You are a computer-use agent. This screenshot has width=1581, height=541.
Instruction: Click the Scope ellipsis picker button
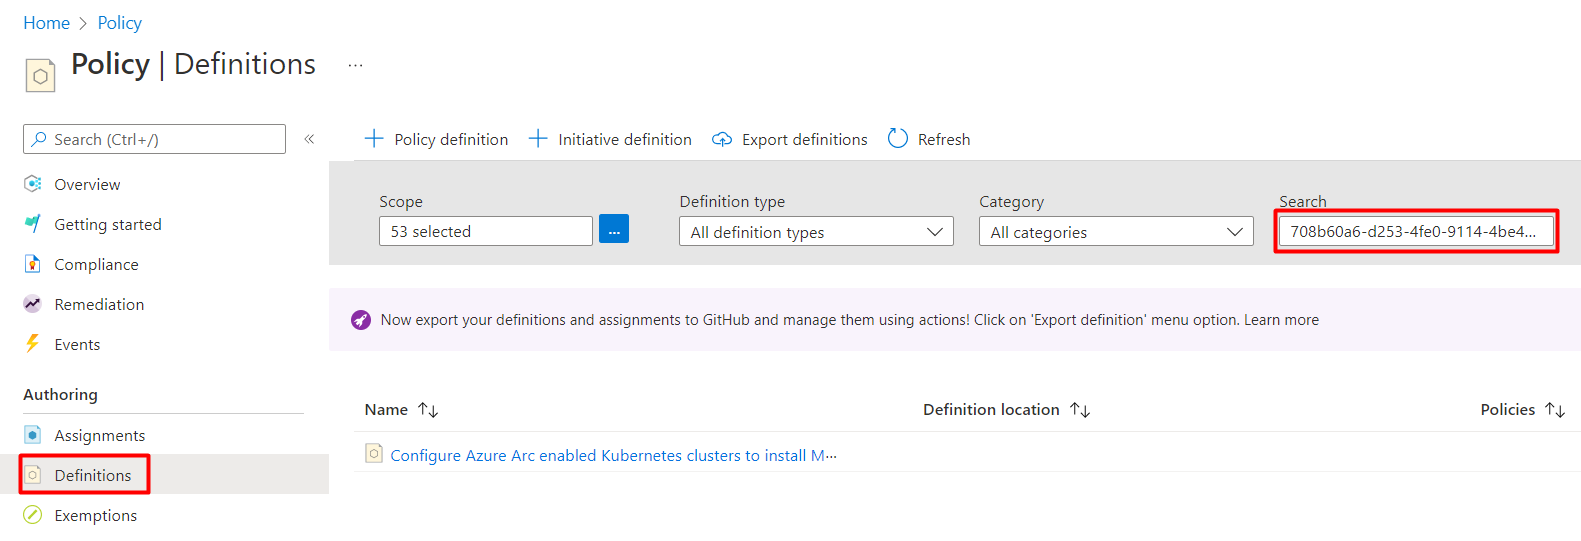[x=614, y=230]
